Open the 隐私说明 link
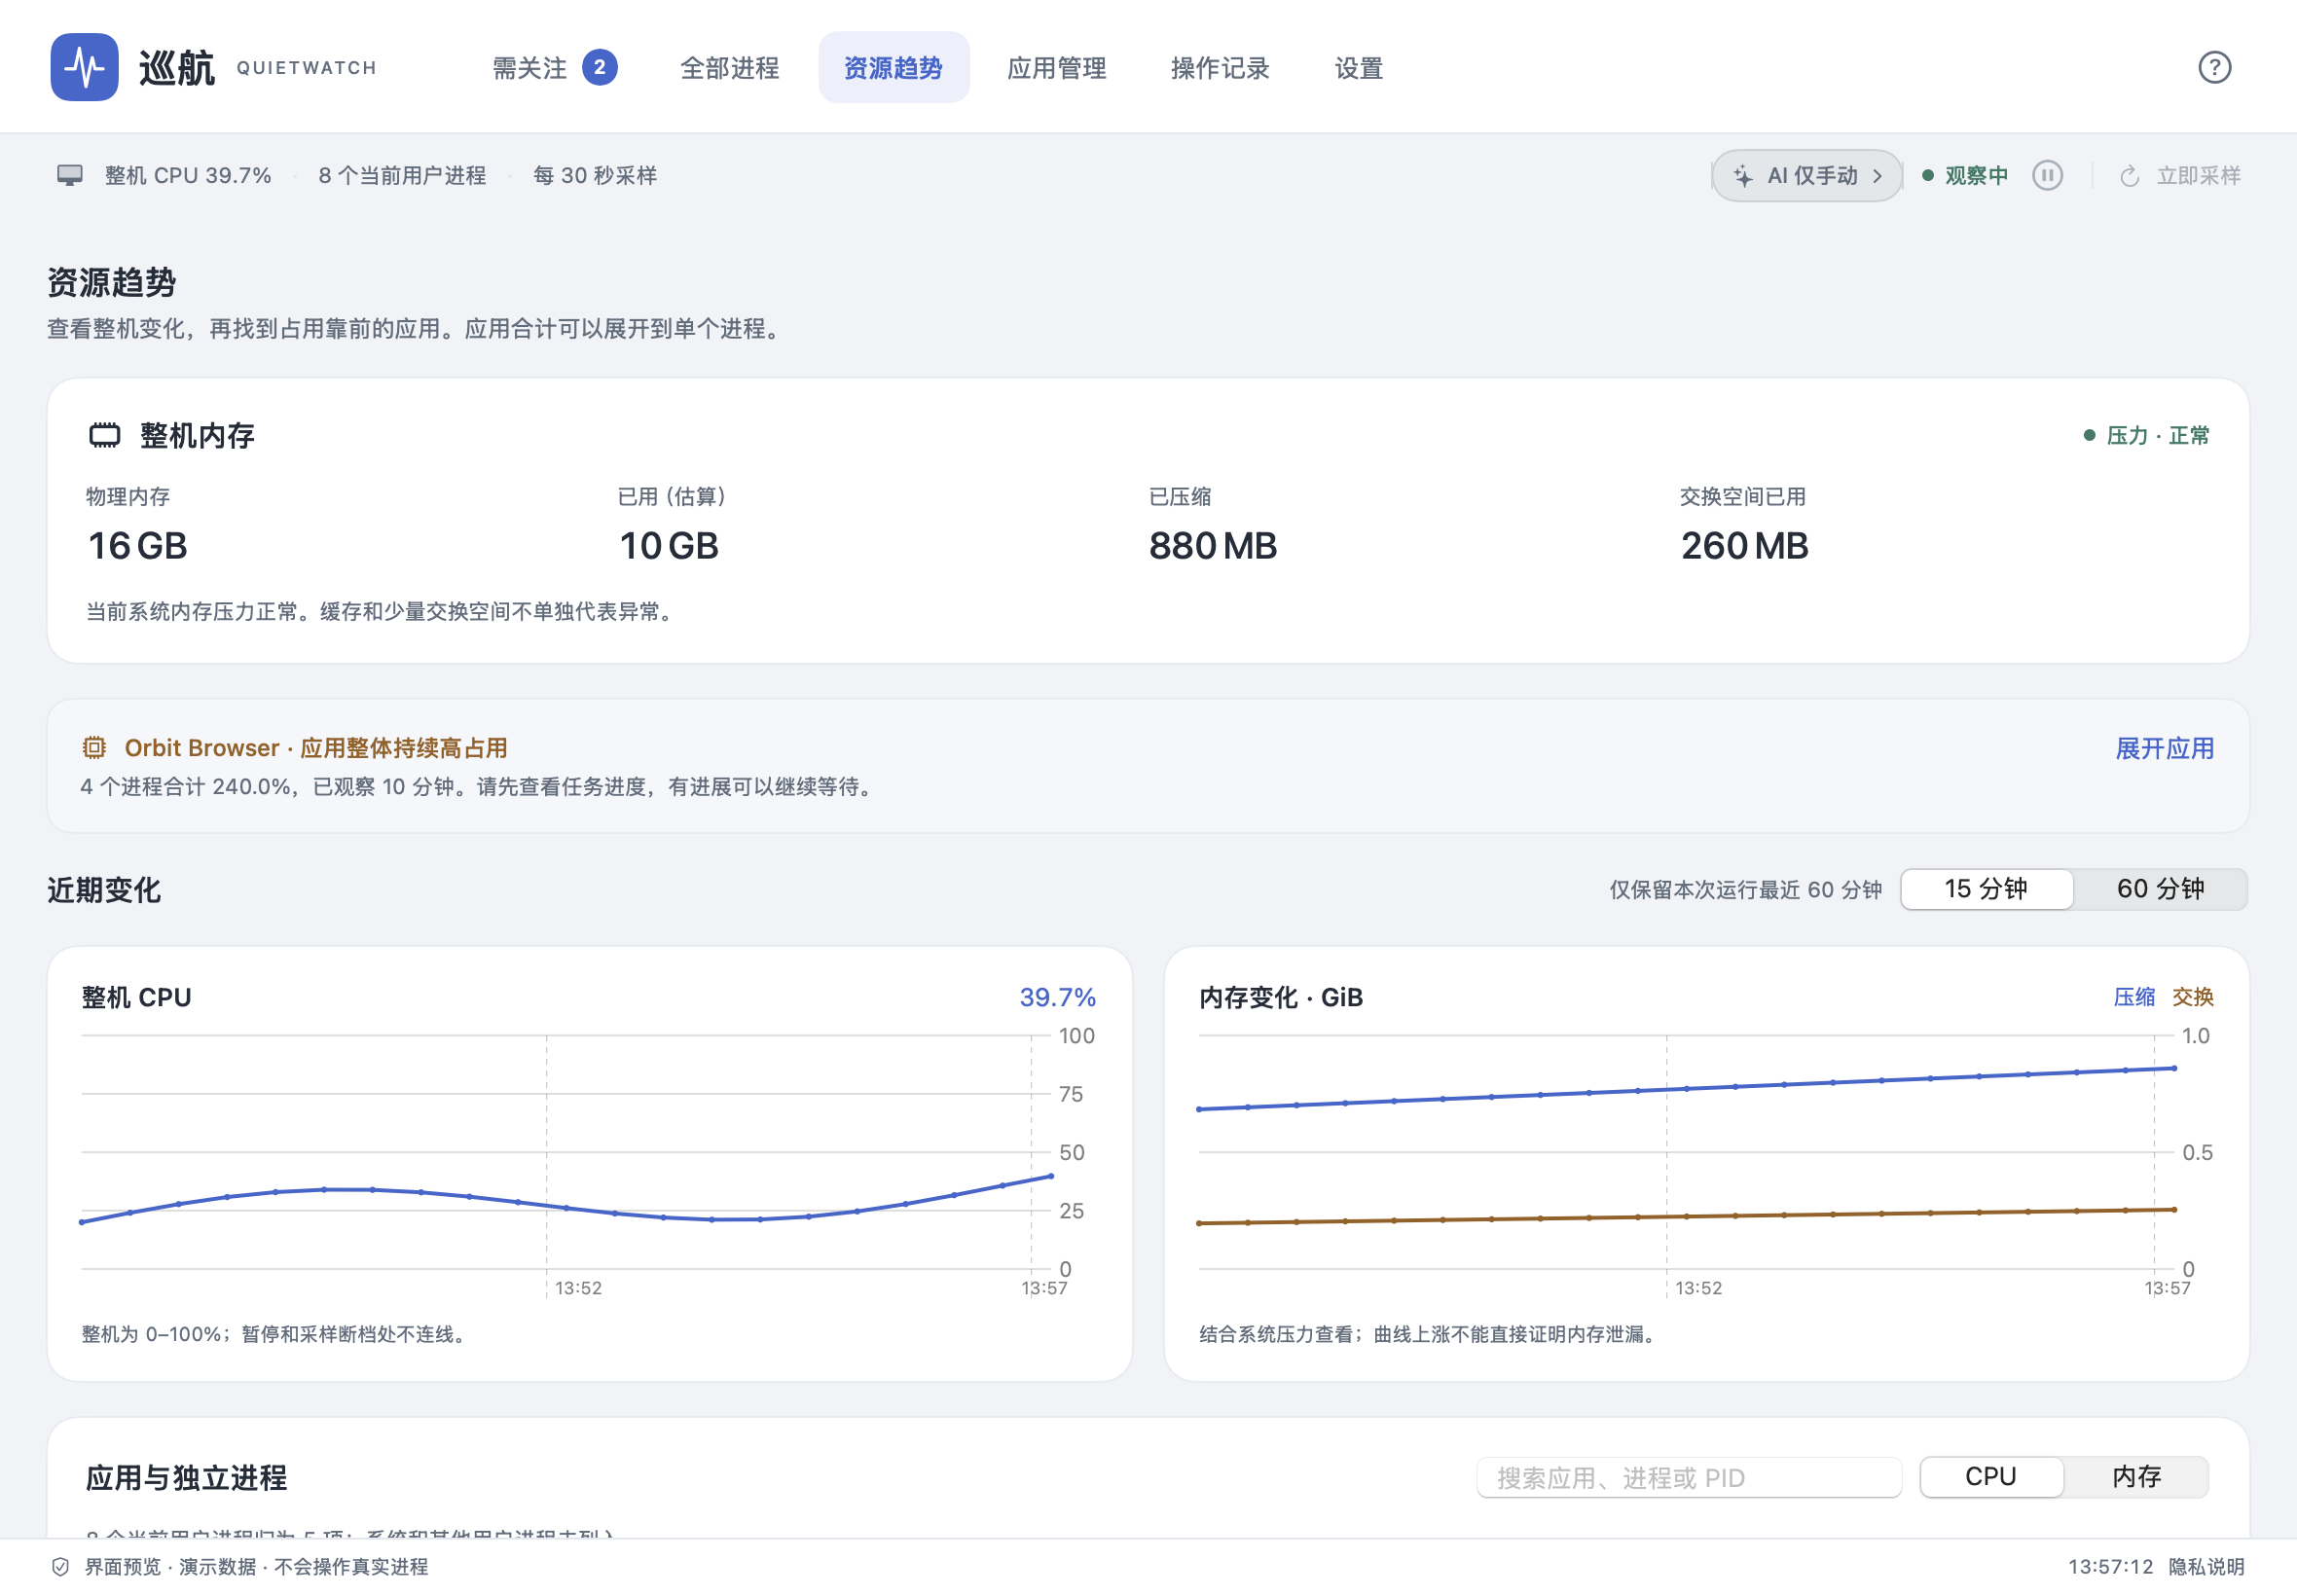2297x1596 pixels. point(2206,1566)
